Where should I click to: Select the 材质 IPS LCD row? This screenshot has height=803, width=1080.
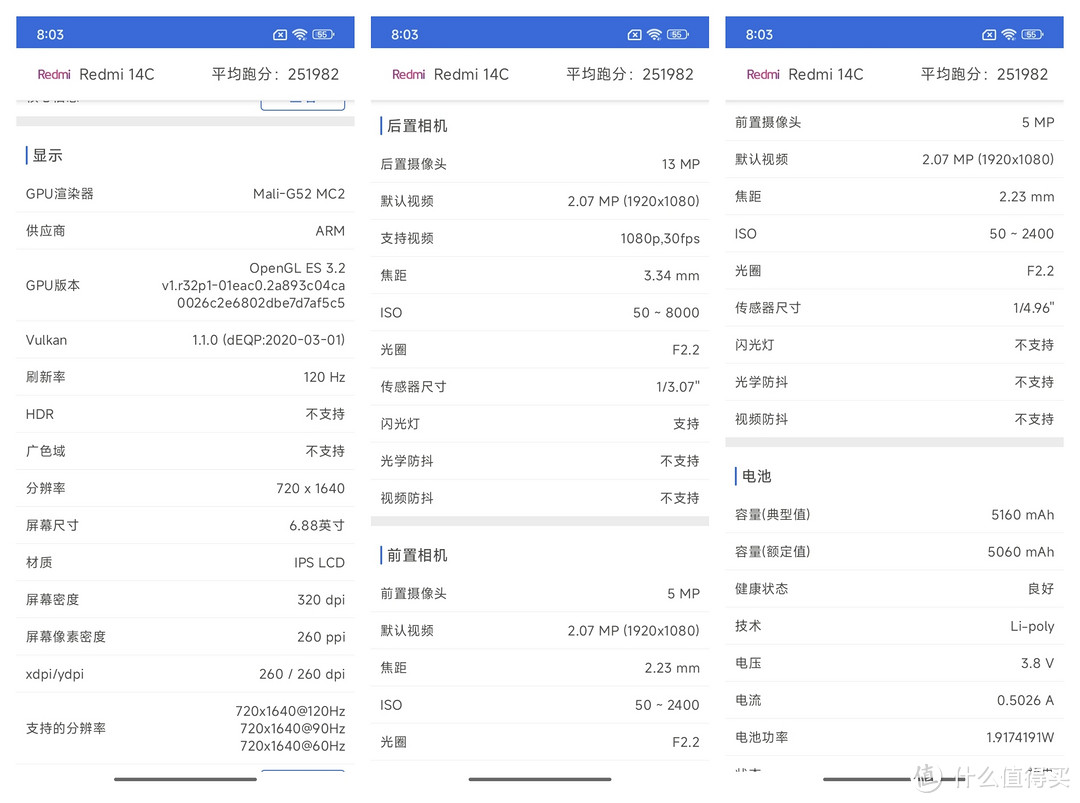[185, 563]
